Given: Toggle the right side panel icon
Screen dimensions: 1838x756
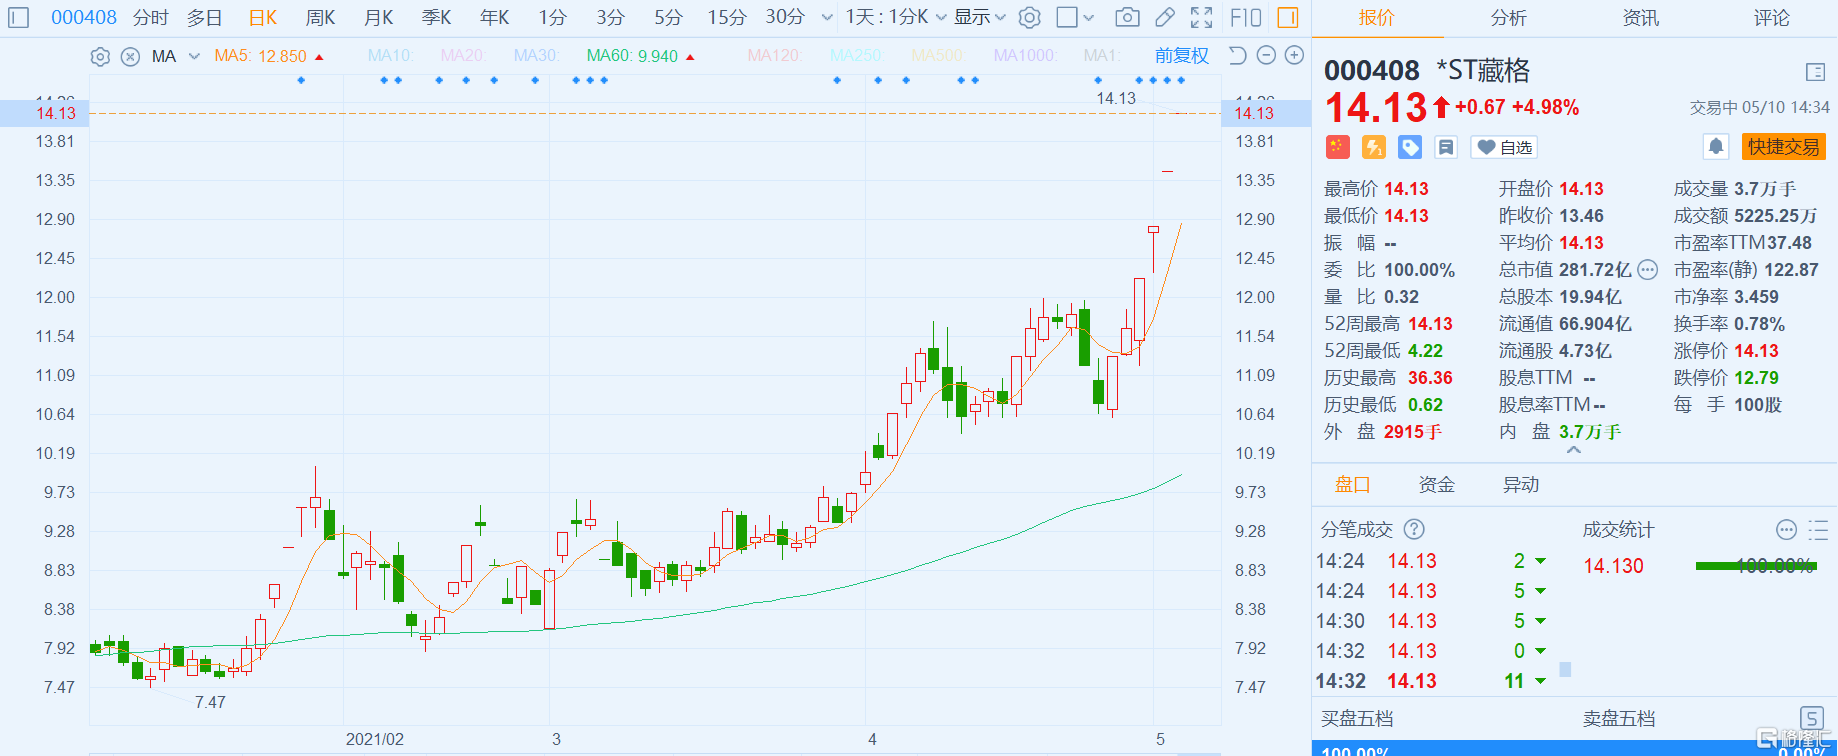Looking at the screenshot, I should pos(1288,17).
